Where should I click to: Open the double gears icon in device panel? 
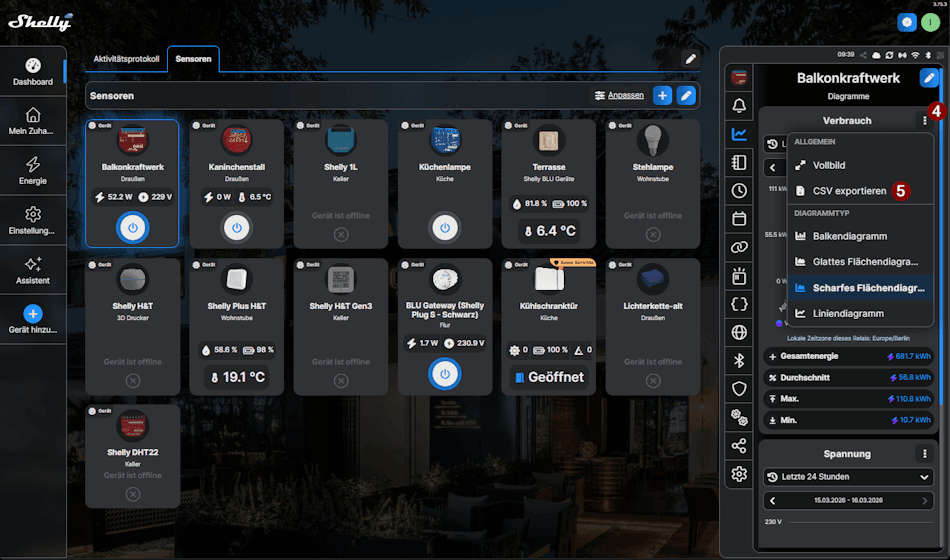click(739, 417)
